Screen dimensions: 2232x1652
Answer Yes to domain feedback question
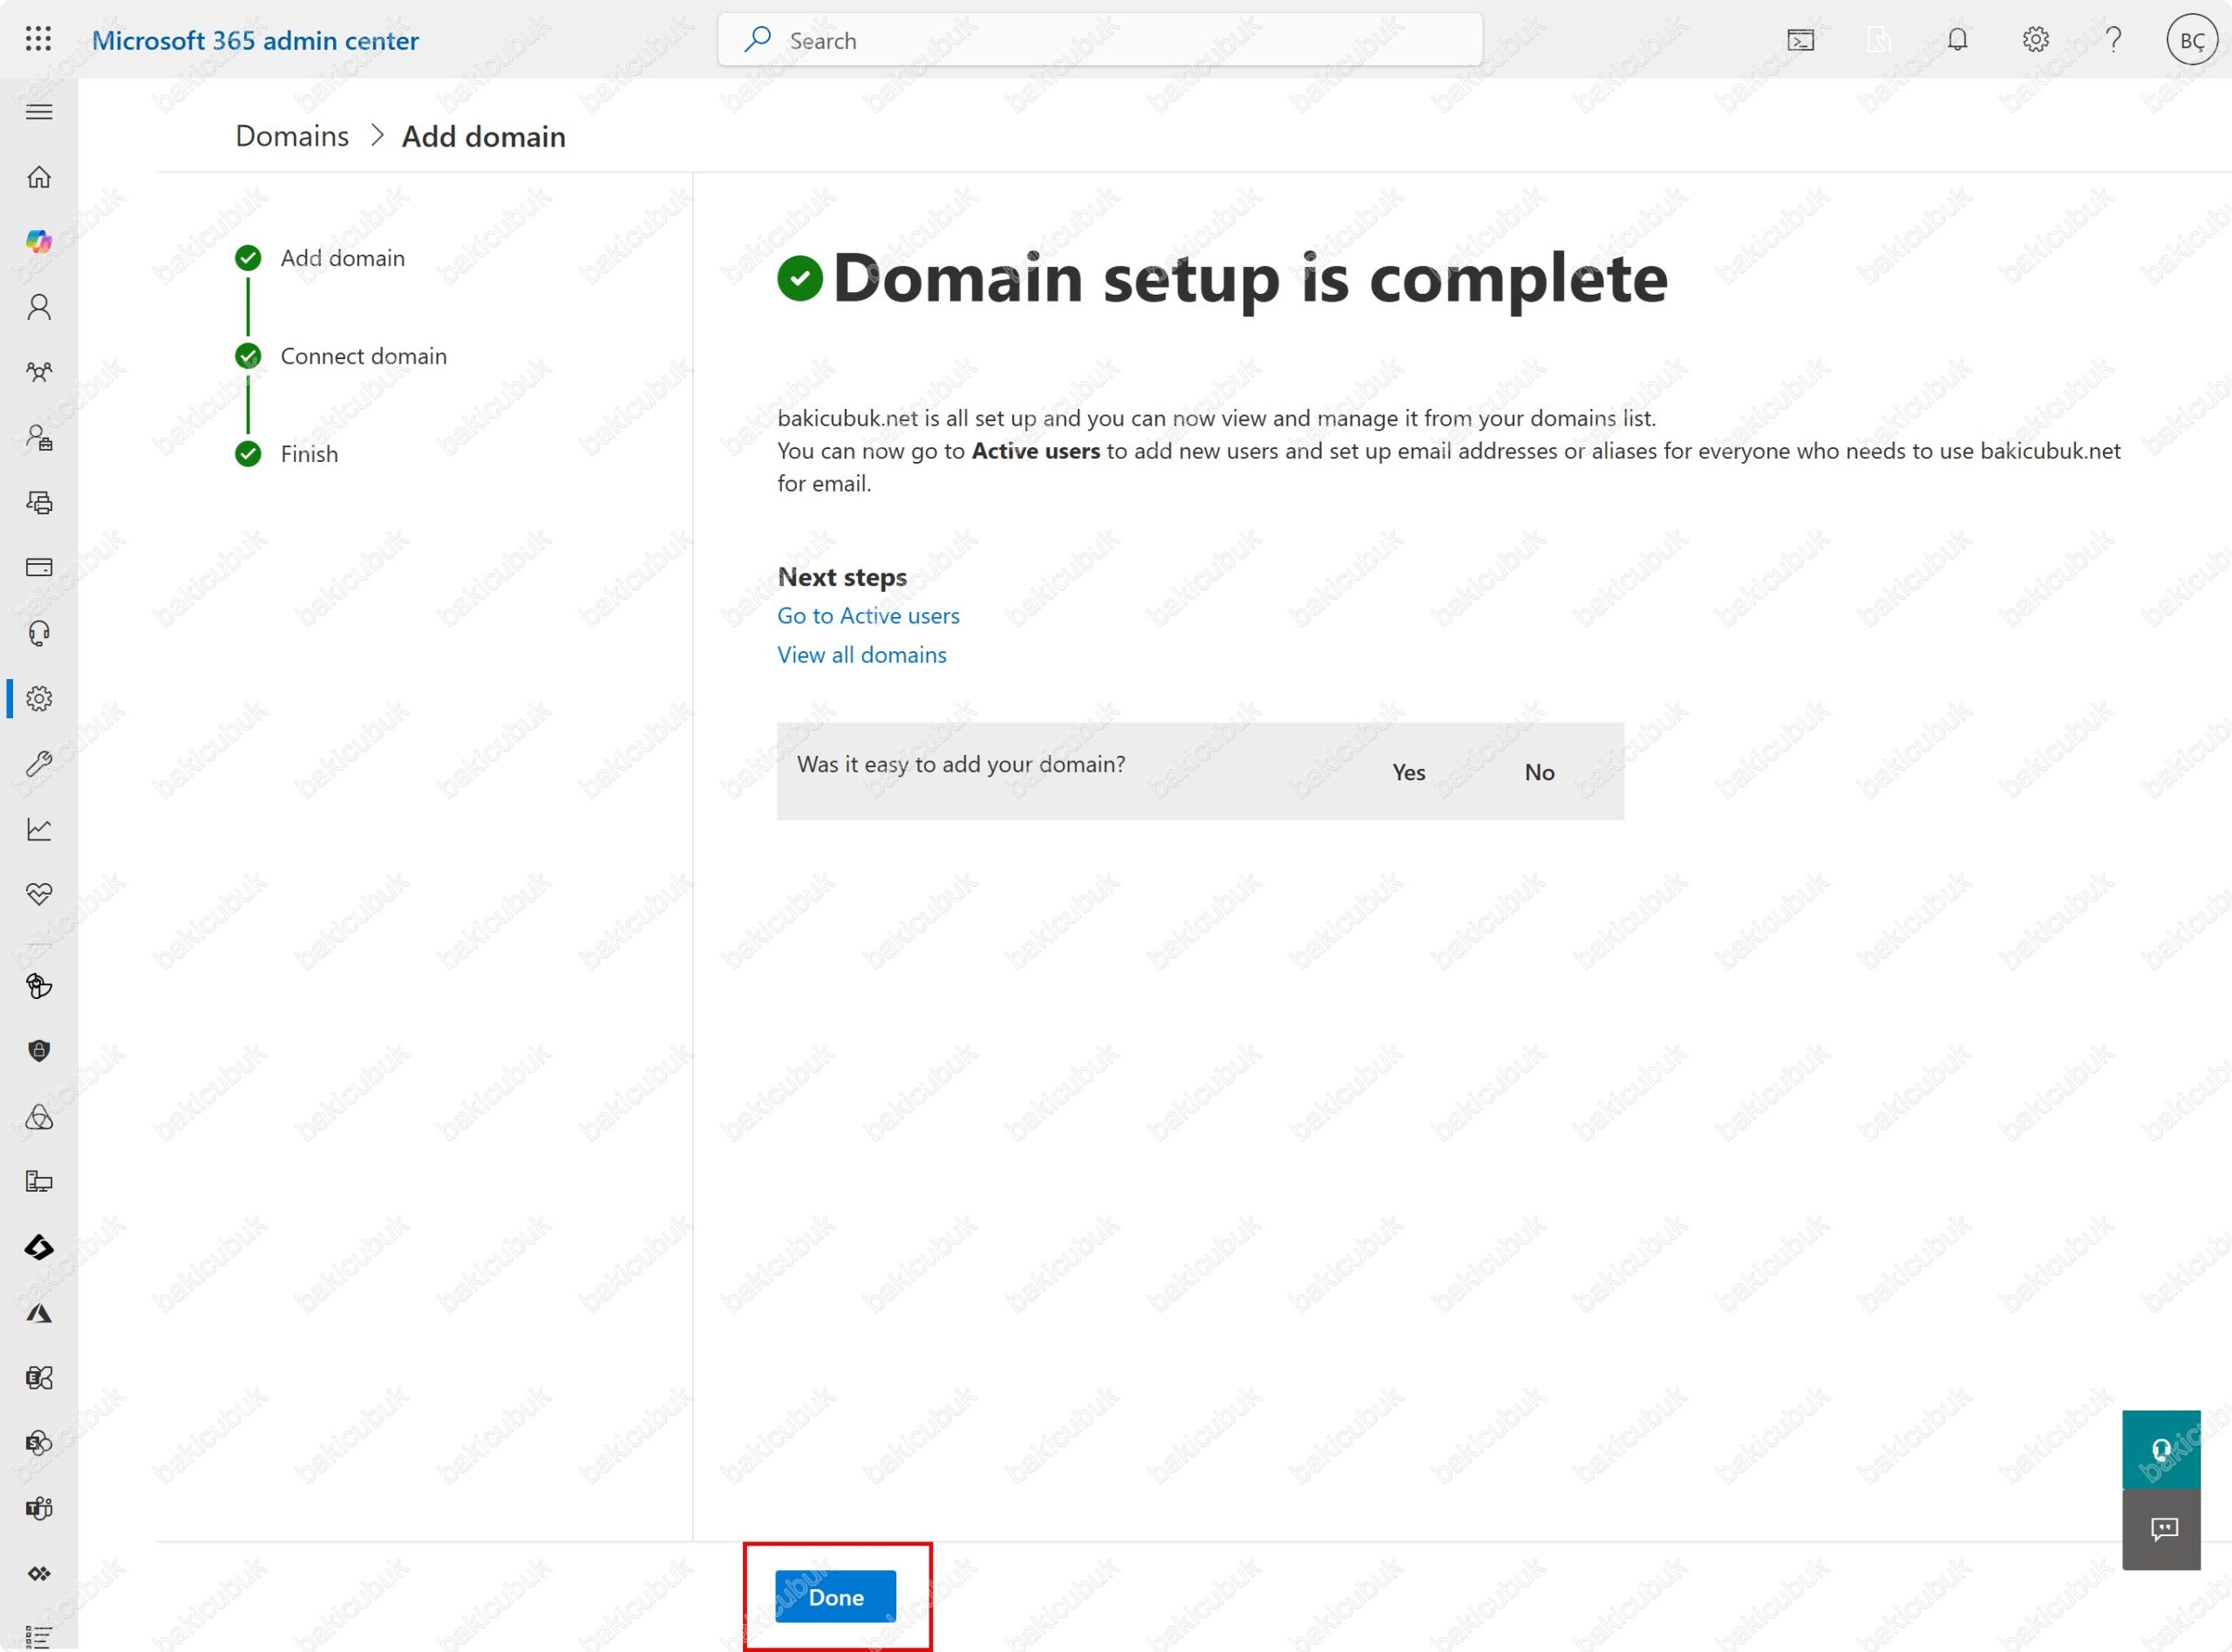coord(1408,772)
